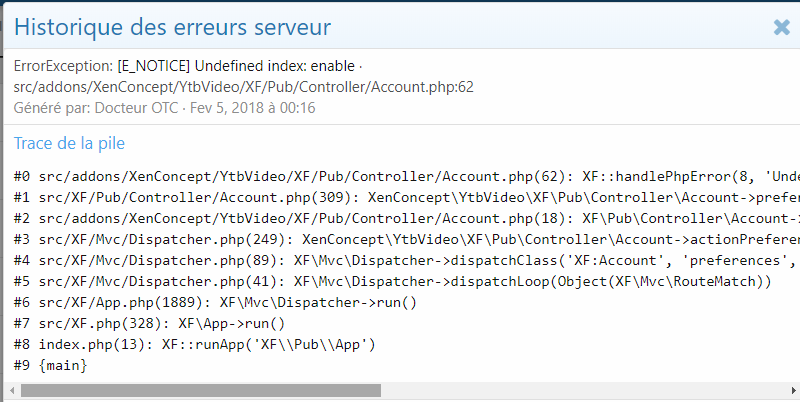
Task: Click stack trace line #5 dispatchLoop
Action: [x=393, y=282]
